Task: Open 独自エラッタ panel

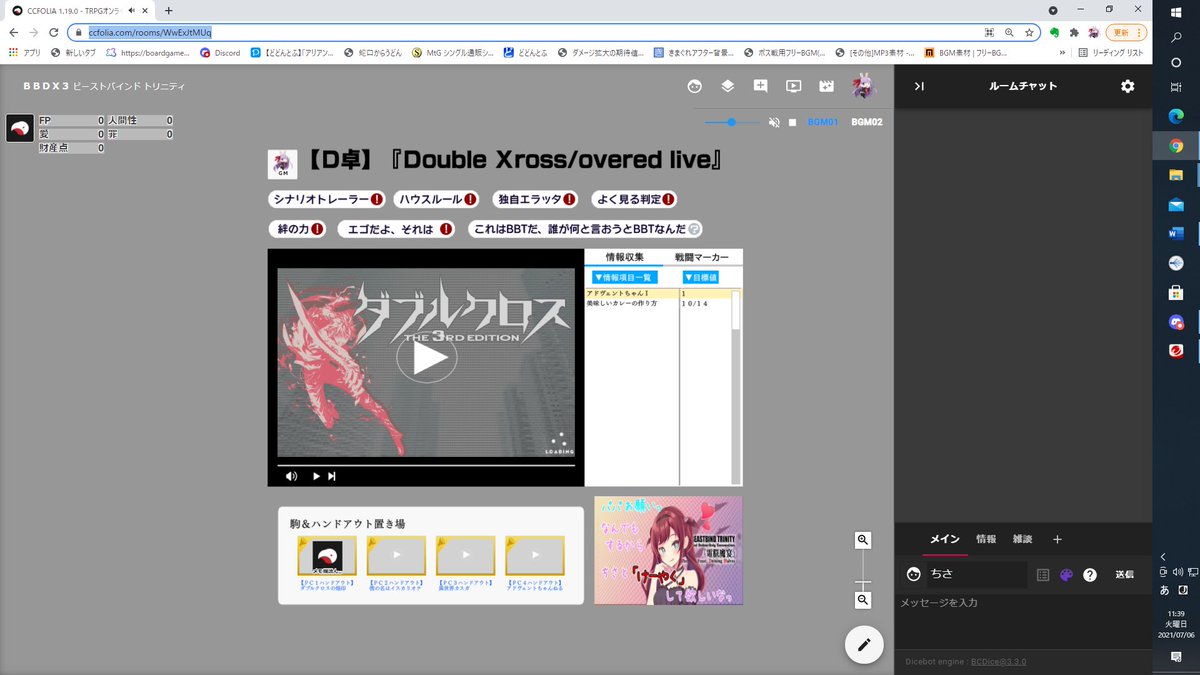Action: coord(536,199)
